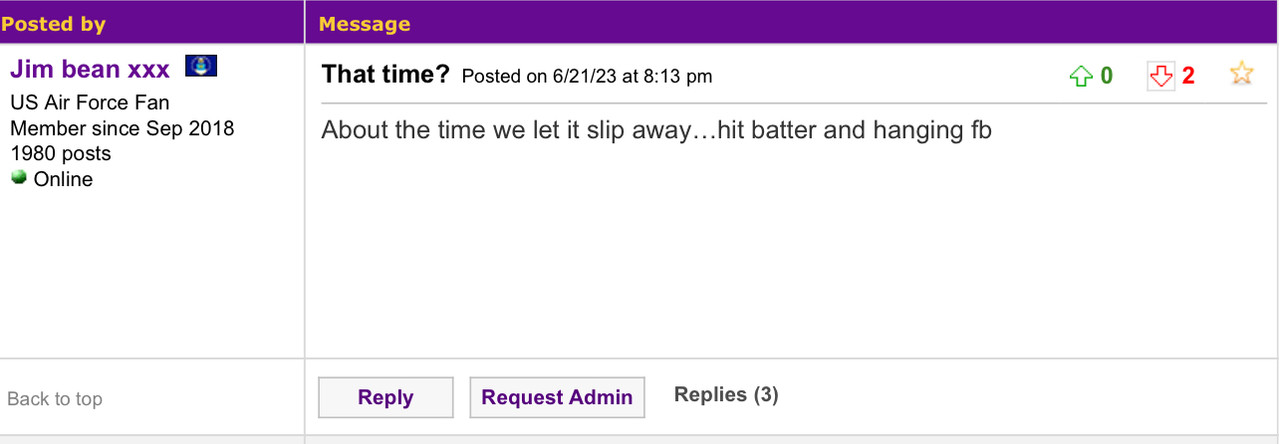Click the 1980 posts count
This screenshot has width=1280, height=444.
[61, 153]
